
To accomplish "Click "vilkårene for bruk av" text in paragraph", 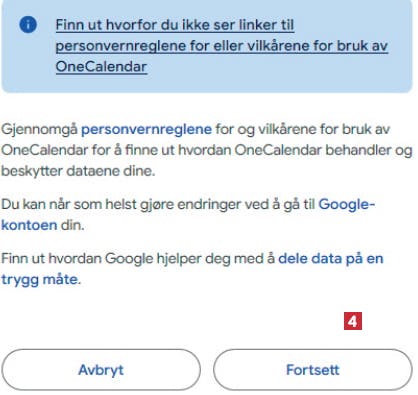I will click(324, 129).
